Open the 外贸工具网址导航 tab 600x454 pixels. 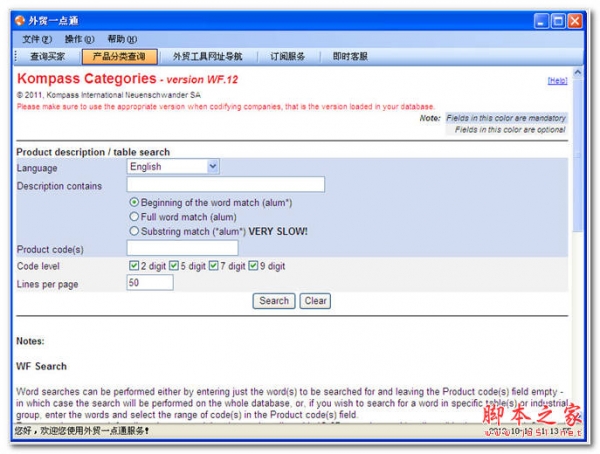207,57
